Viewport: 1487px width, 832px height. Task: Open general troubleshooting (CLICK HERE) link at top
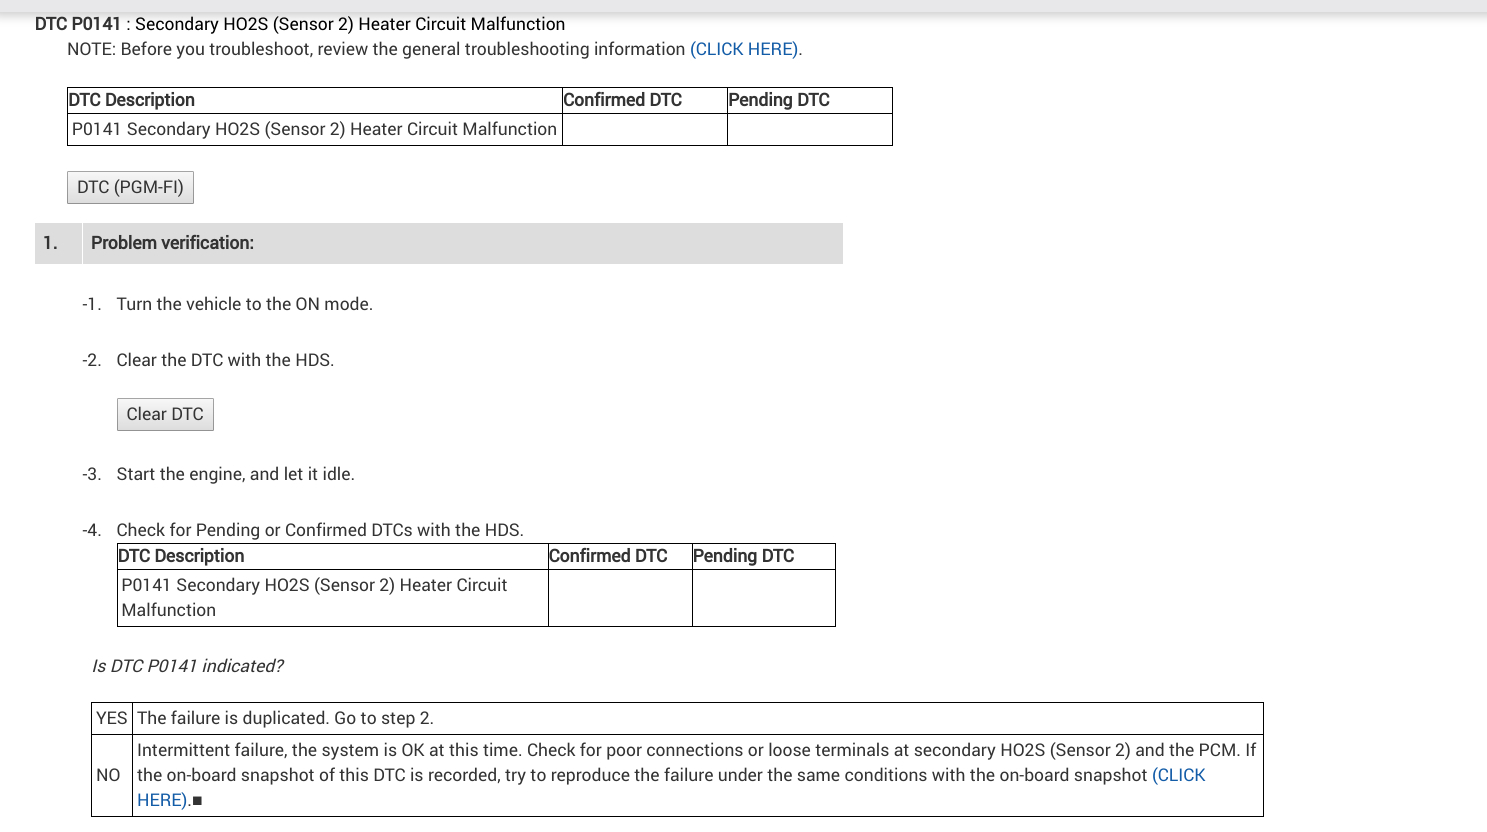click(x=744, y=49)
